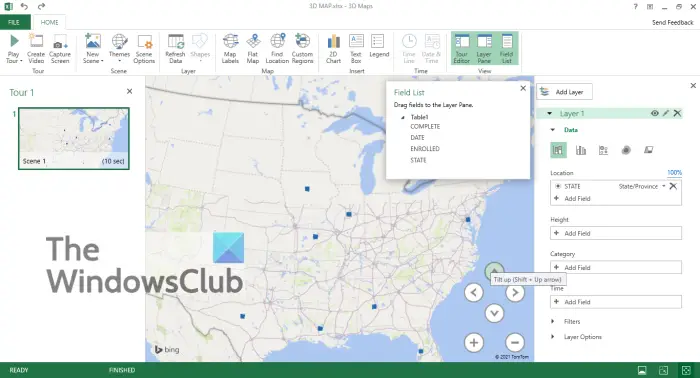Add Field under Height
This screenshot has height=378, width=700.
[x=616, y=233]
